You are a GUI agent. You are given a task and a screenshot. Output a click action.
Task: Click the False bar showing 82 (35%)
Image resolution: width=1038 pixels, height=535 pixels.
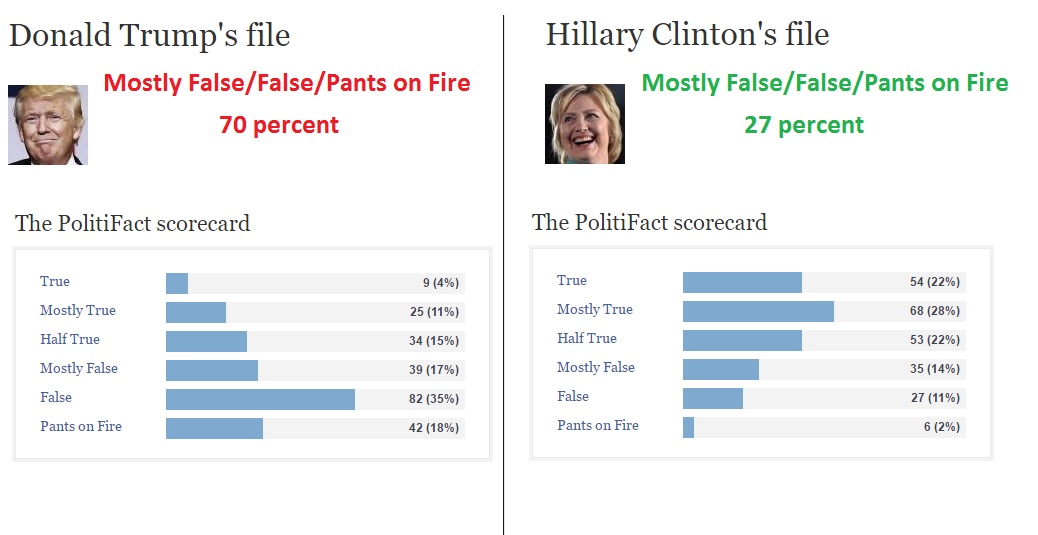click(260, 399)
